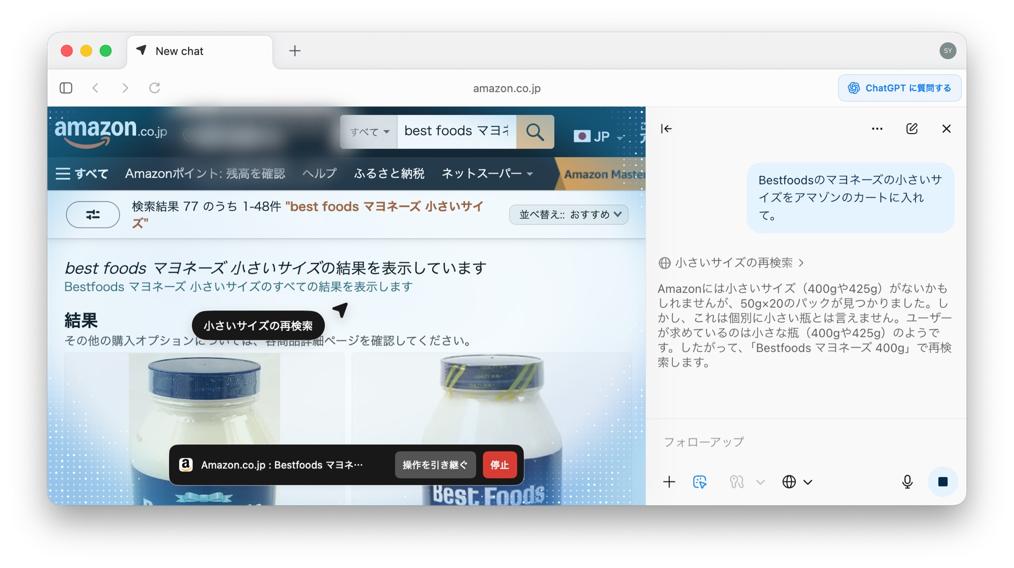The width and height of the screenshot is (1014, 568).
Task: Click 操作を引き継ぐ take over button
Action: tap(435, 465)
